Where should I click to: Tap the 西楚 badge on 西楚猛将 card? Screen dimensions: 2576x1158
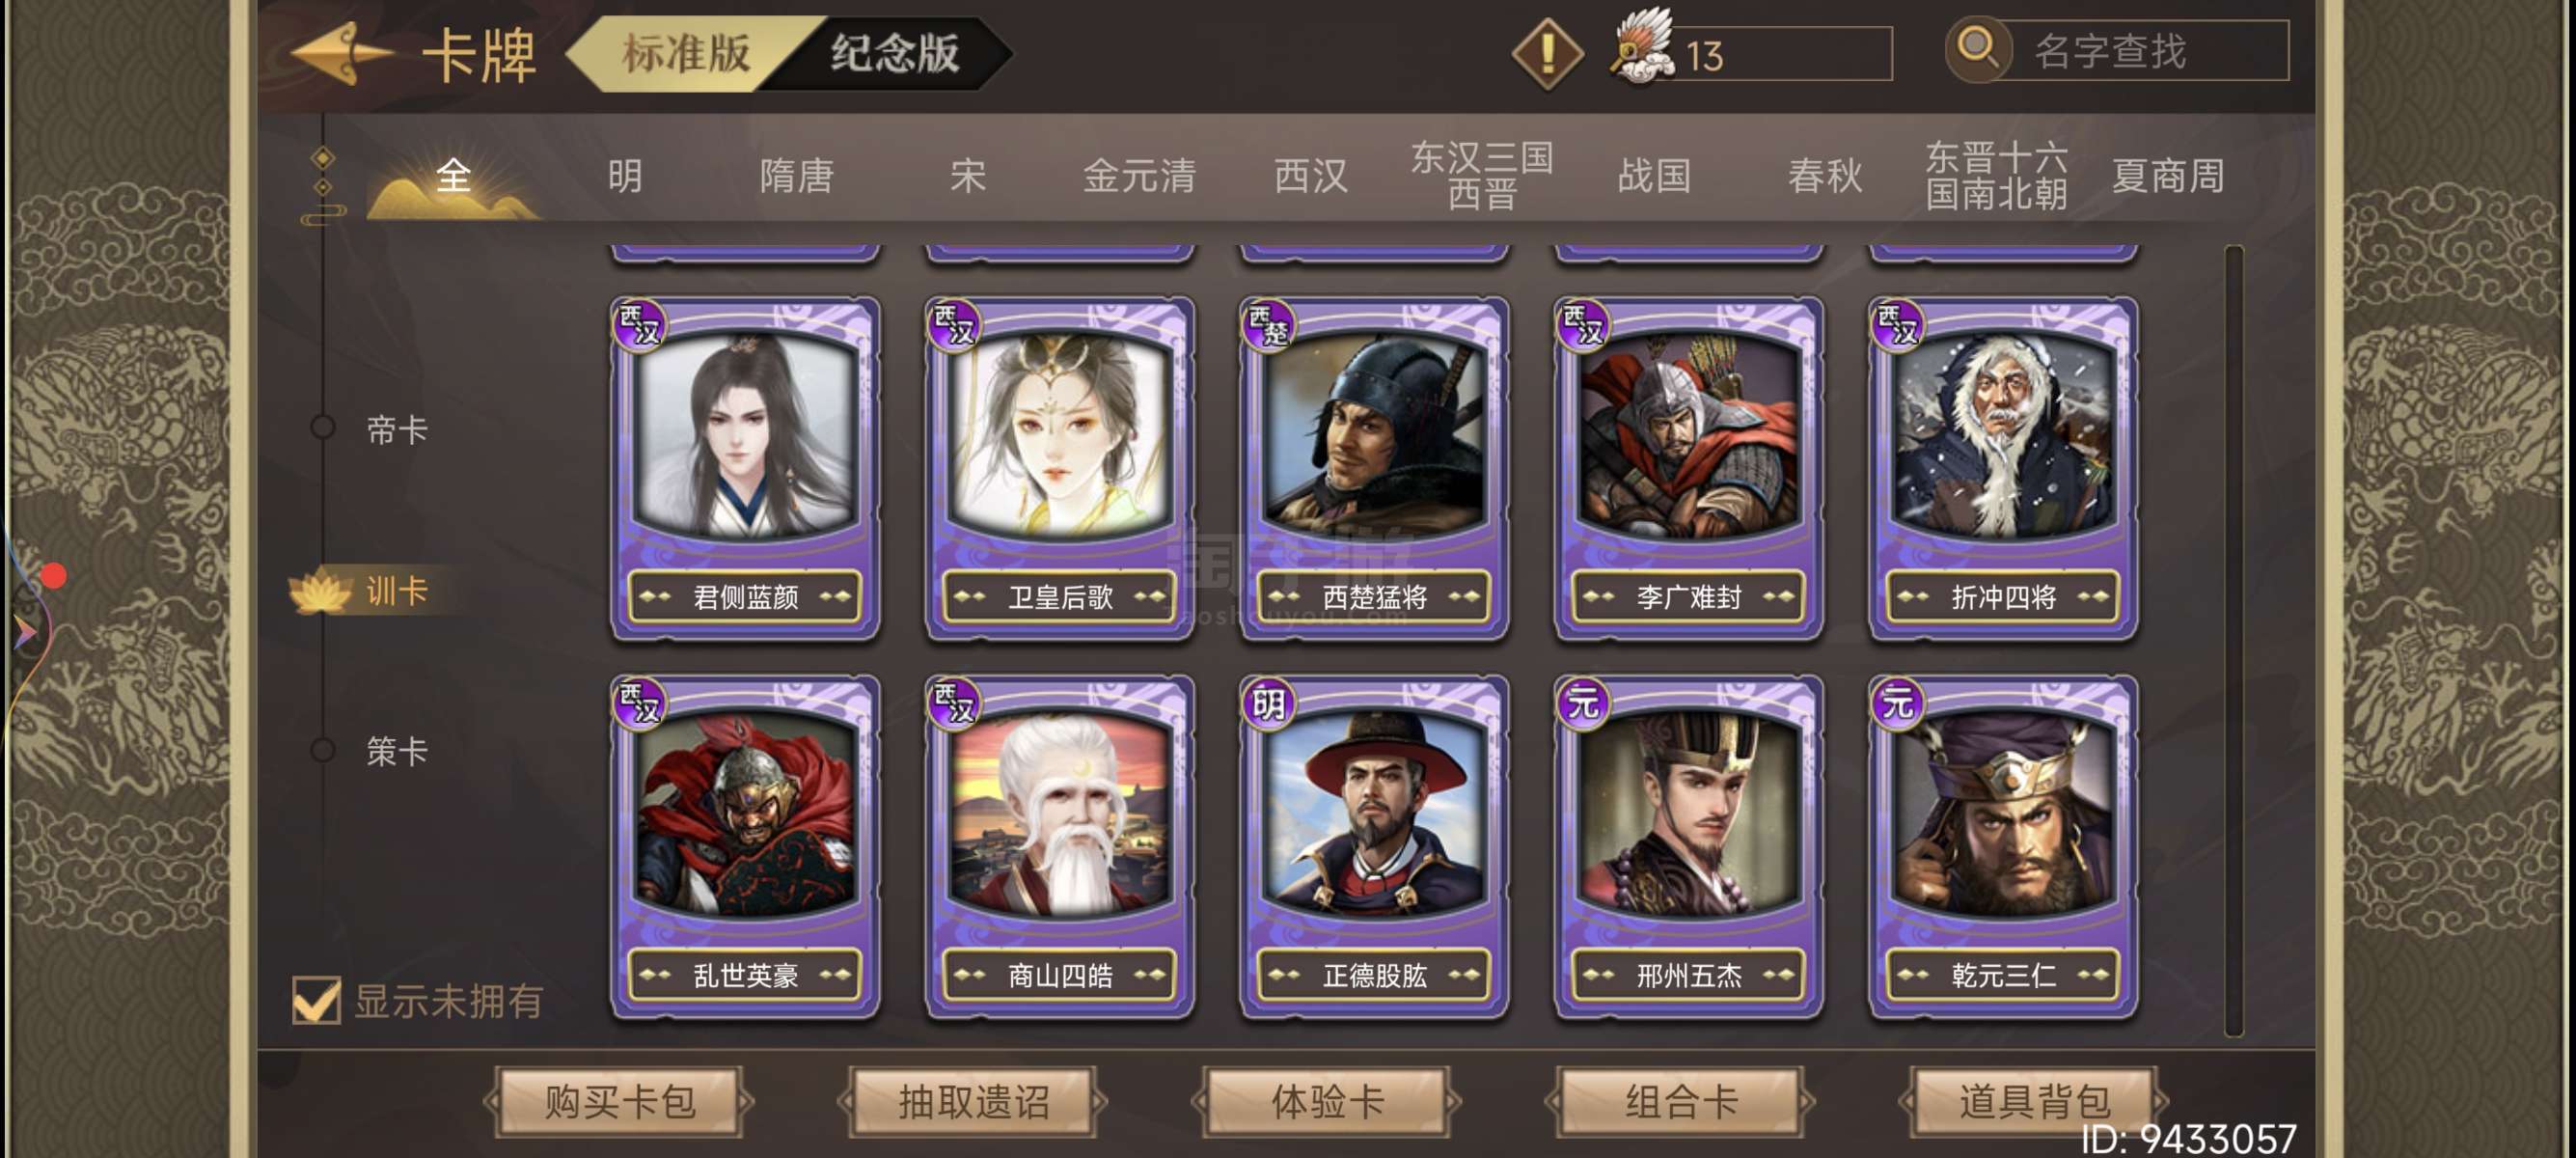coord(1268,325)
